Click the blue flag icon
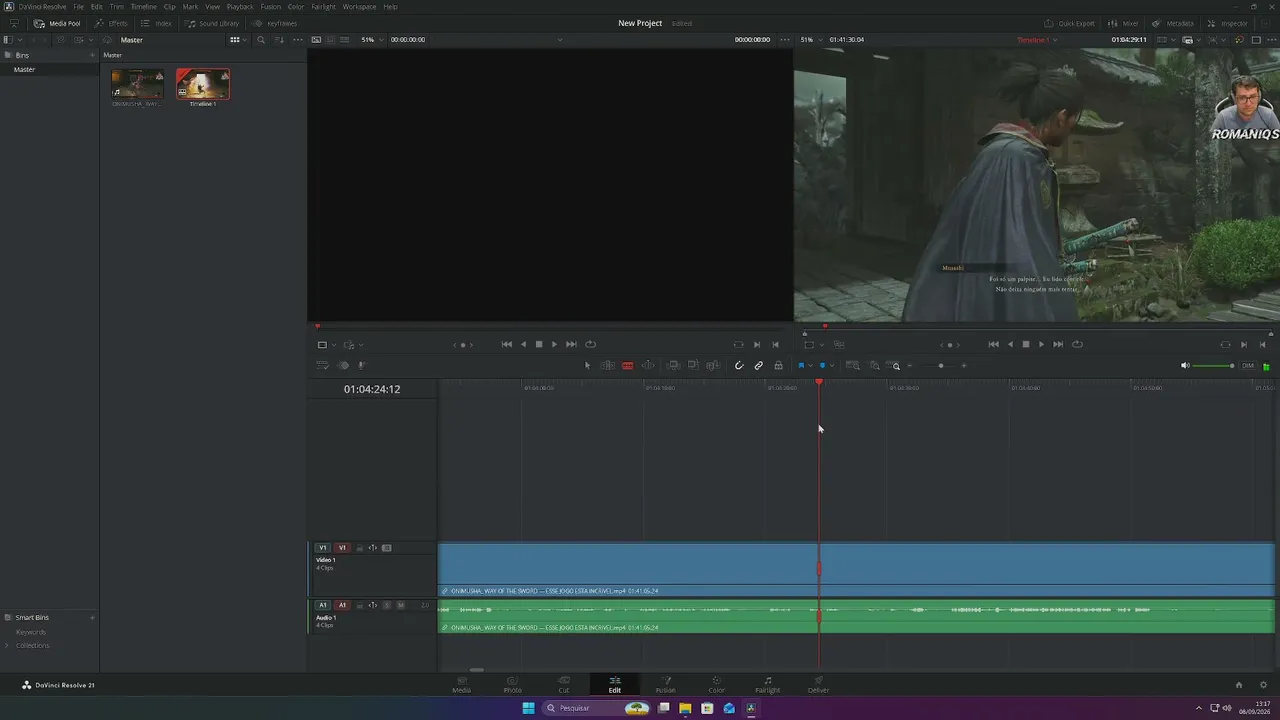 [x=801, y=366]
